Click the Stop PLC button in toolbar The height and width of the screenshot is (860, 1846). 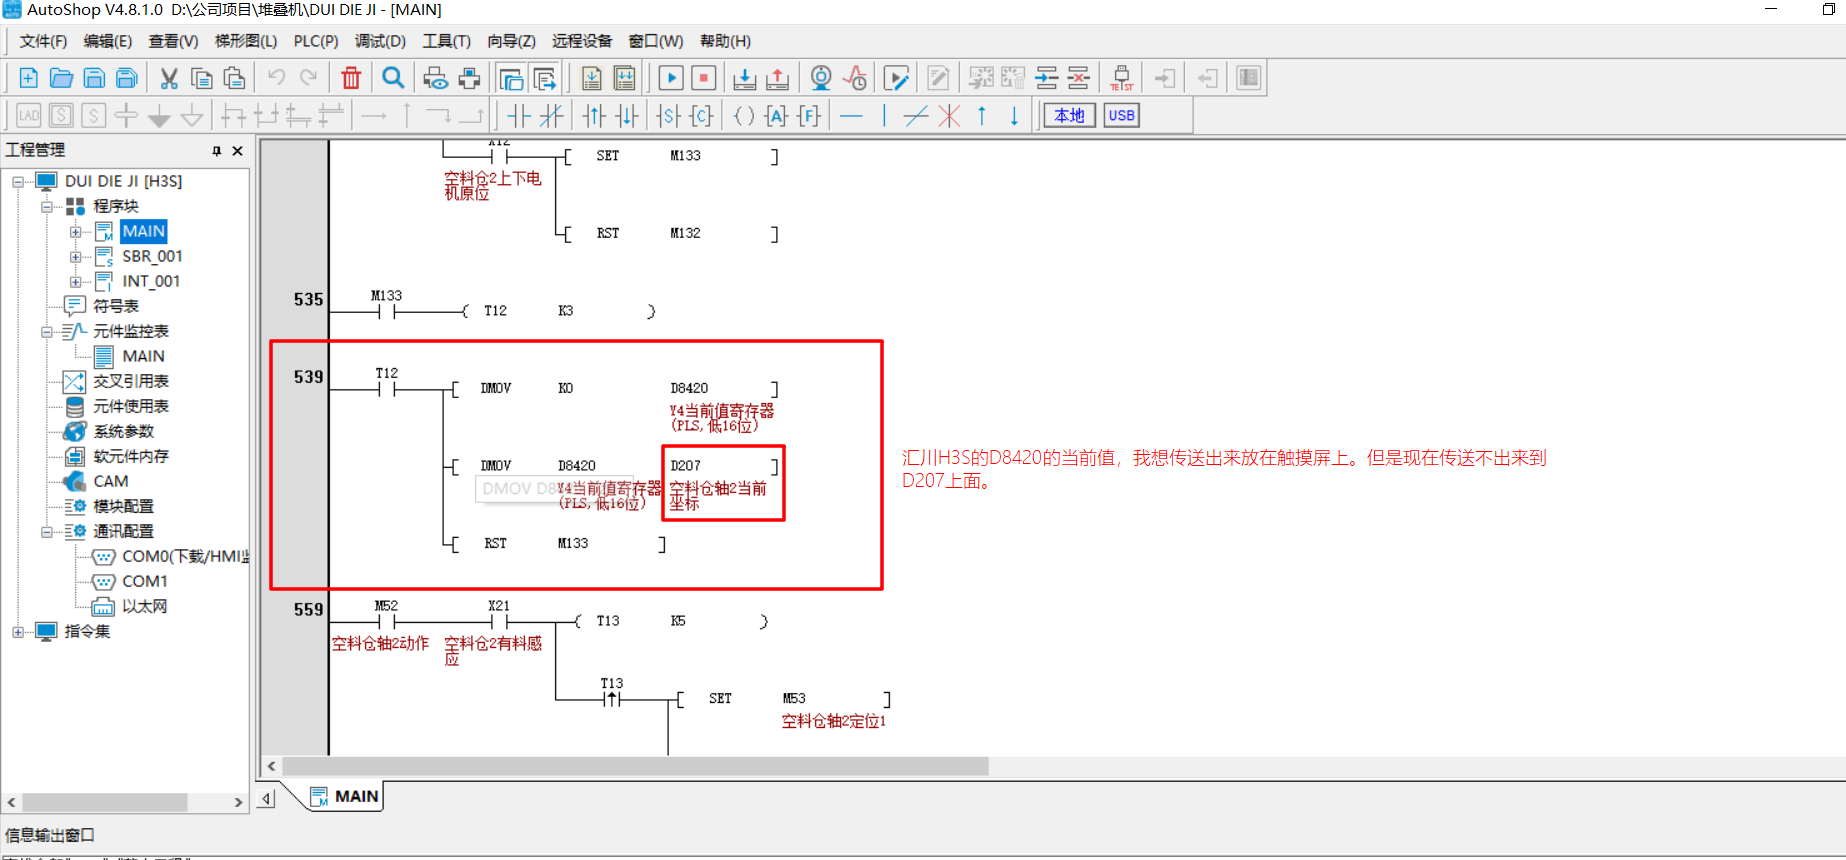(x=704, y=78)
